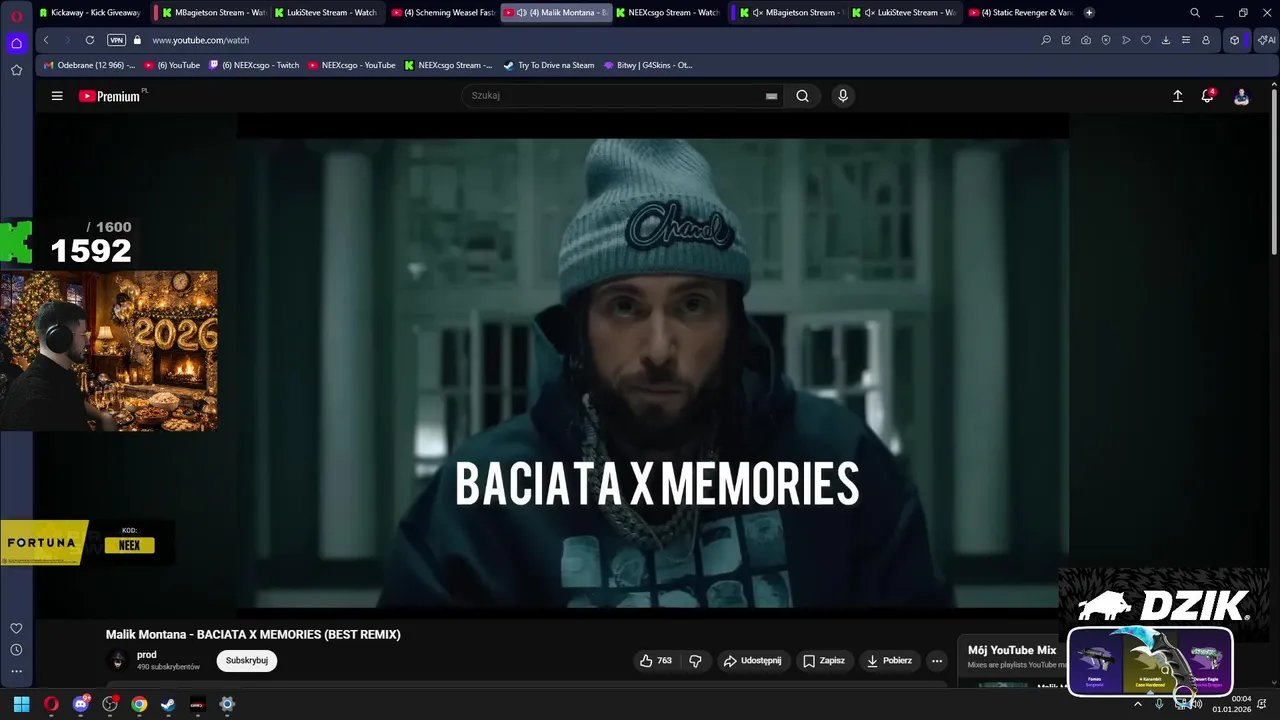Toggle the VPN badge in address bar
This screenshot has height=720, width=1280.
coord(116,40)
